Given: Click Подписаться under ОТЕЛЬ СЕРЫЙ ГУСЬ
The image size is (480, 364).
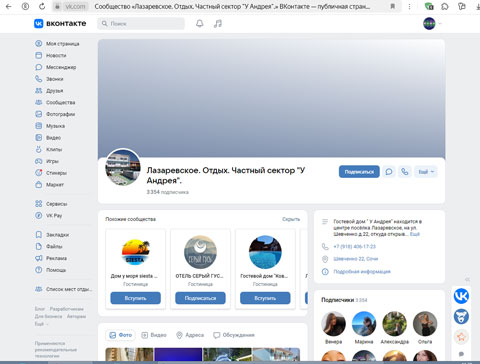Looking at the screenshot, I should [x=200, y=298].
